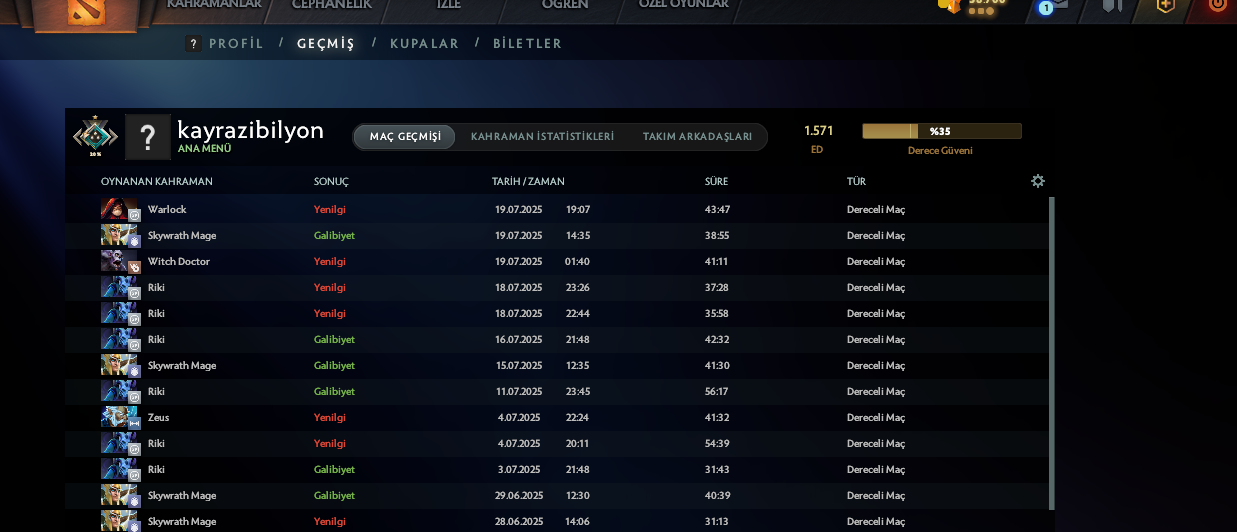Click the Dota 2 logo home icon
Viewport: 1237px width, 532px height.
85,10
